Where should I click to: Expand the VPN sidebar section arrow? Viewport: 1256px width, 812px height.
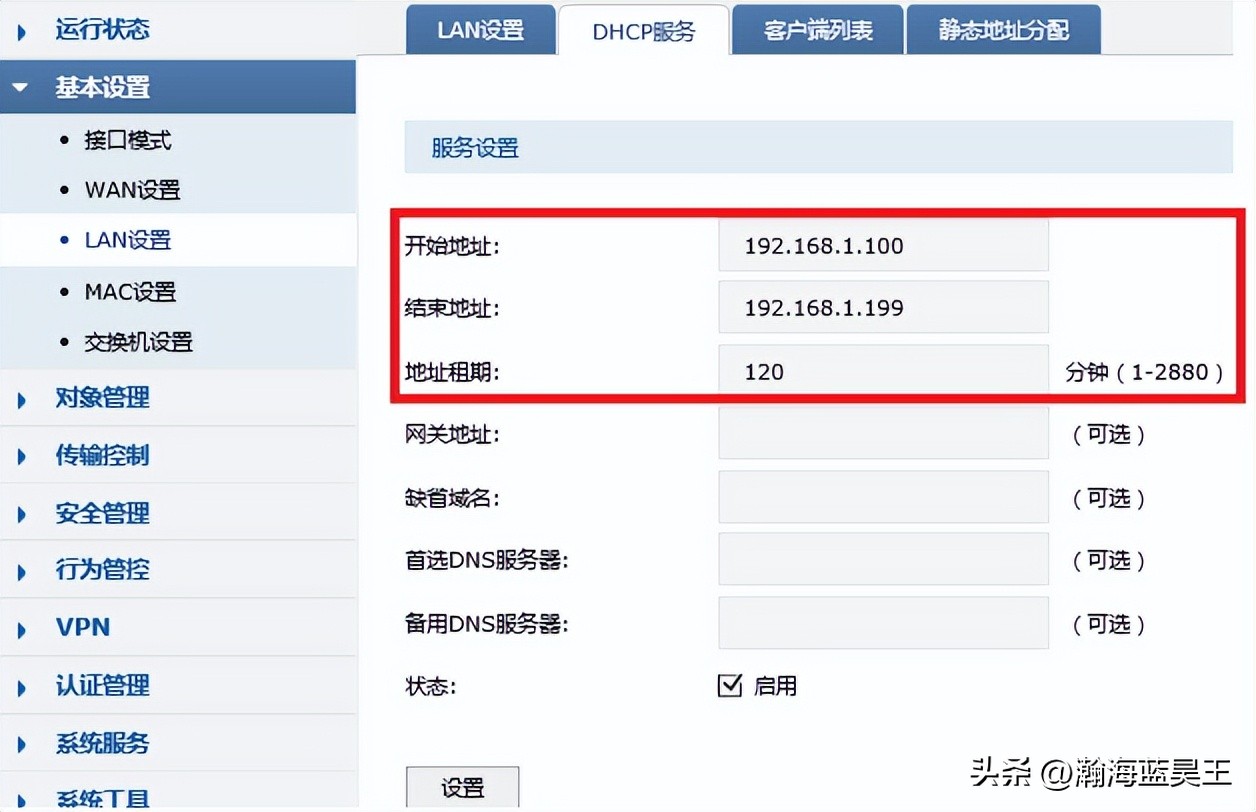pyautogui.click(x=22, y=627)
